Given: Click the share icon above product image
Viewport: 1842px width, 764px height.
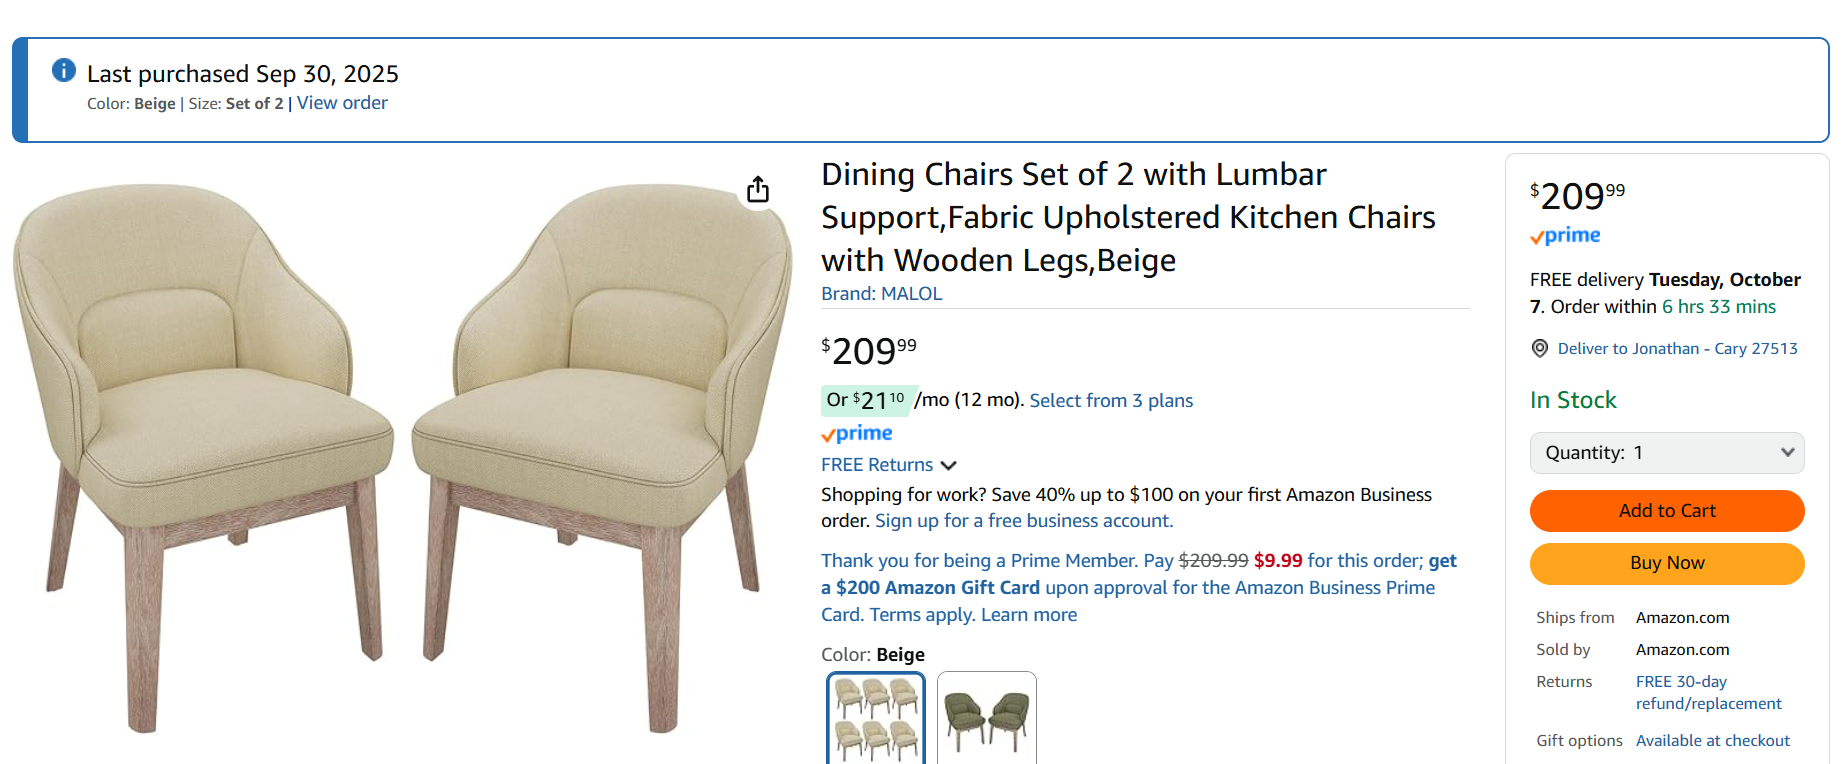Looking at the screenshot, I should [x=758, y=189].
